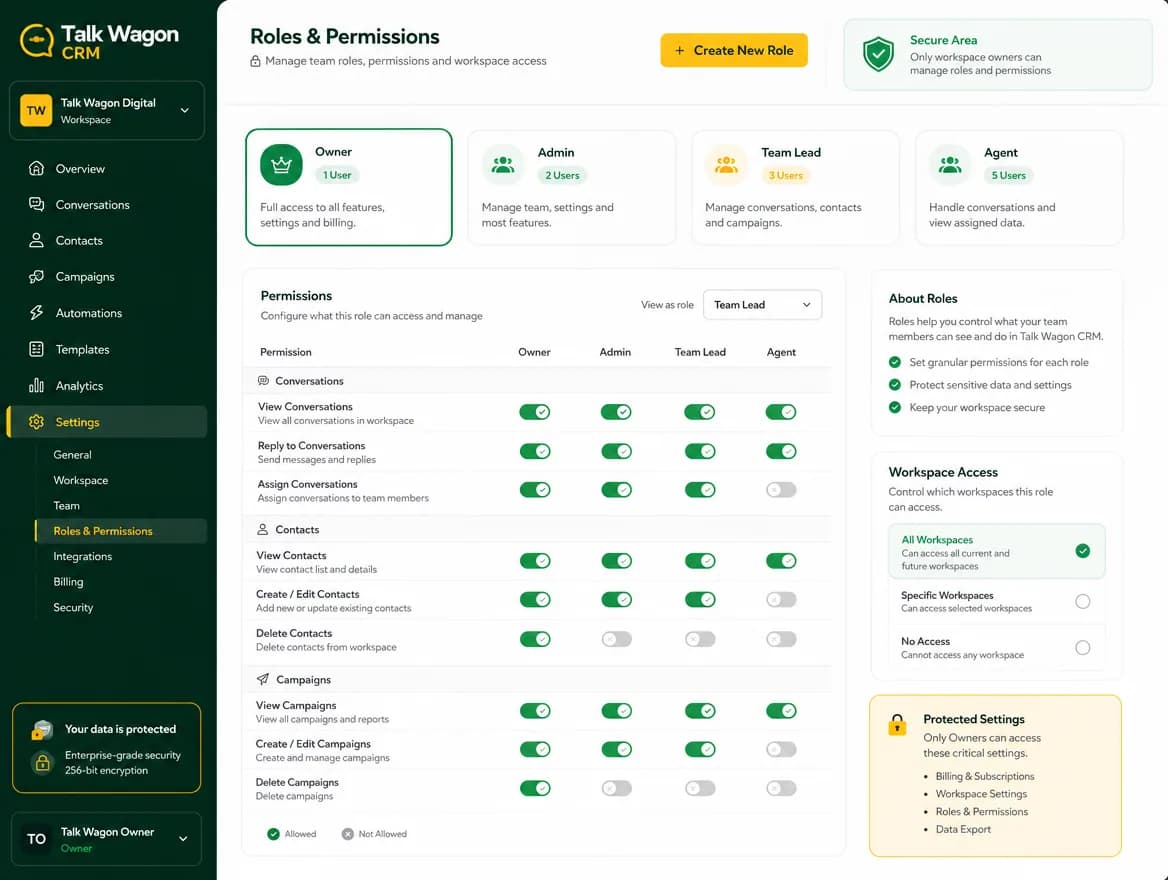Viewport: 1168px width, 880px height.
Task: Click the 2 Users badge on Admin card
Action: (562, 175)
